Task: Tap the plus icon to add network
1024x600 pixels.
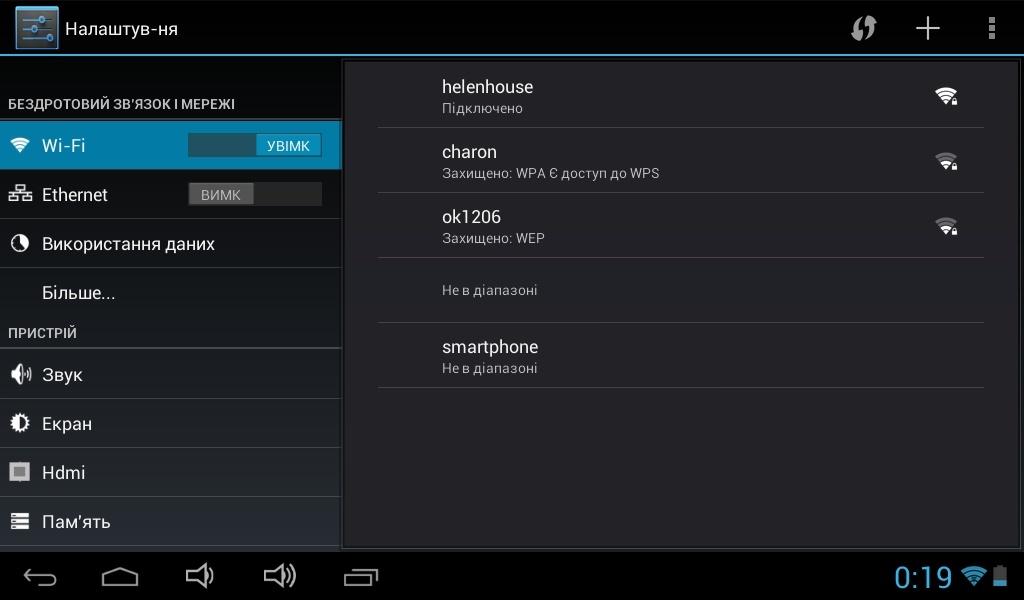Action: tap(928, 28)
